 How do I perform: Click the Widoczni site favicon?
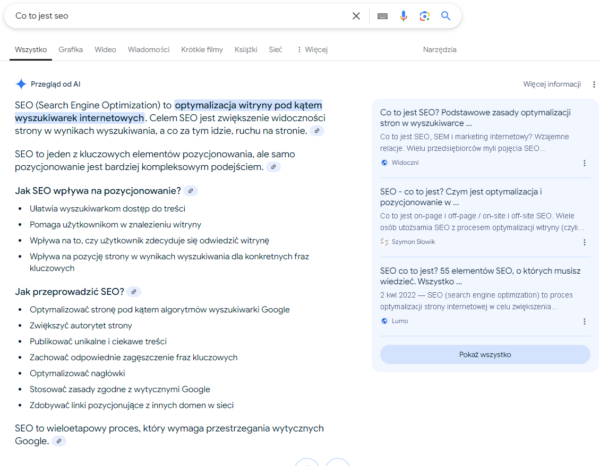tap(384, 163)
